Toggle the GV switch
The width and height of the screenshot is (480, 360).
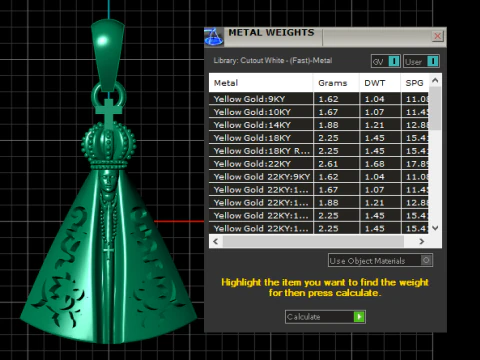tap(386, 61)
